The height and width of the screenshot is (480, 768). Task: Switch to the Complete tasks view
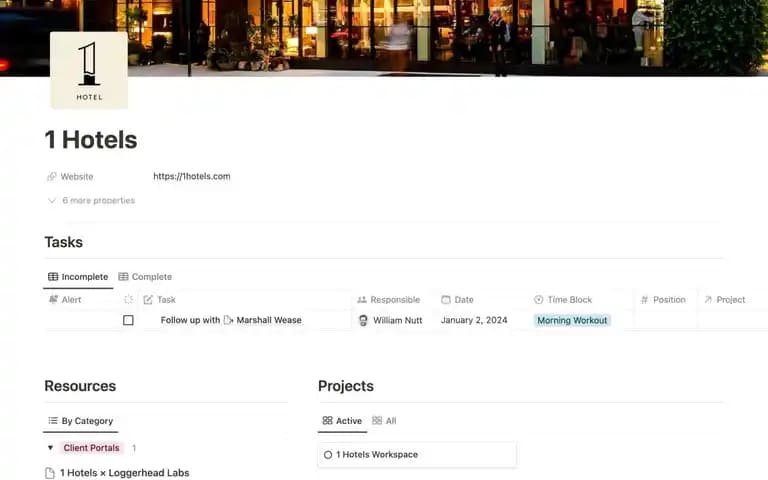point(145,277)
